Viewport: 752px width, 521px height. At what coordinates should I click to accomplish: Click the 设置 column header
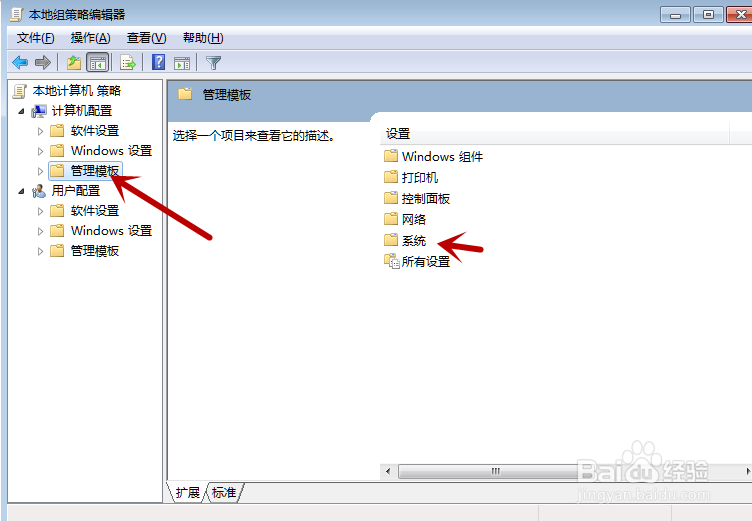point(554,134)
